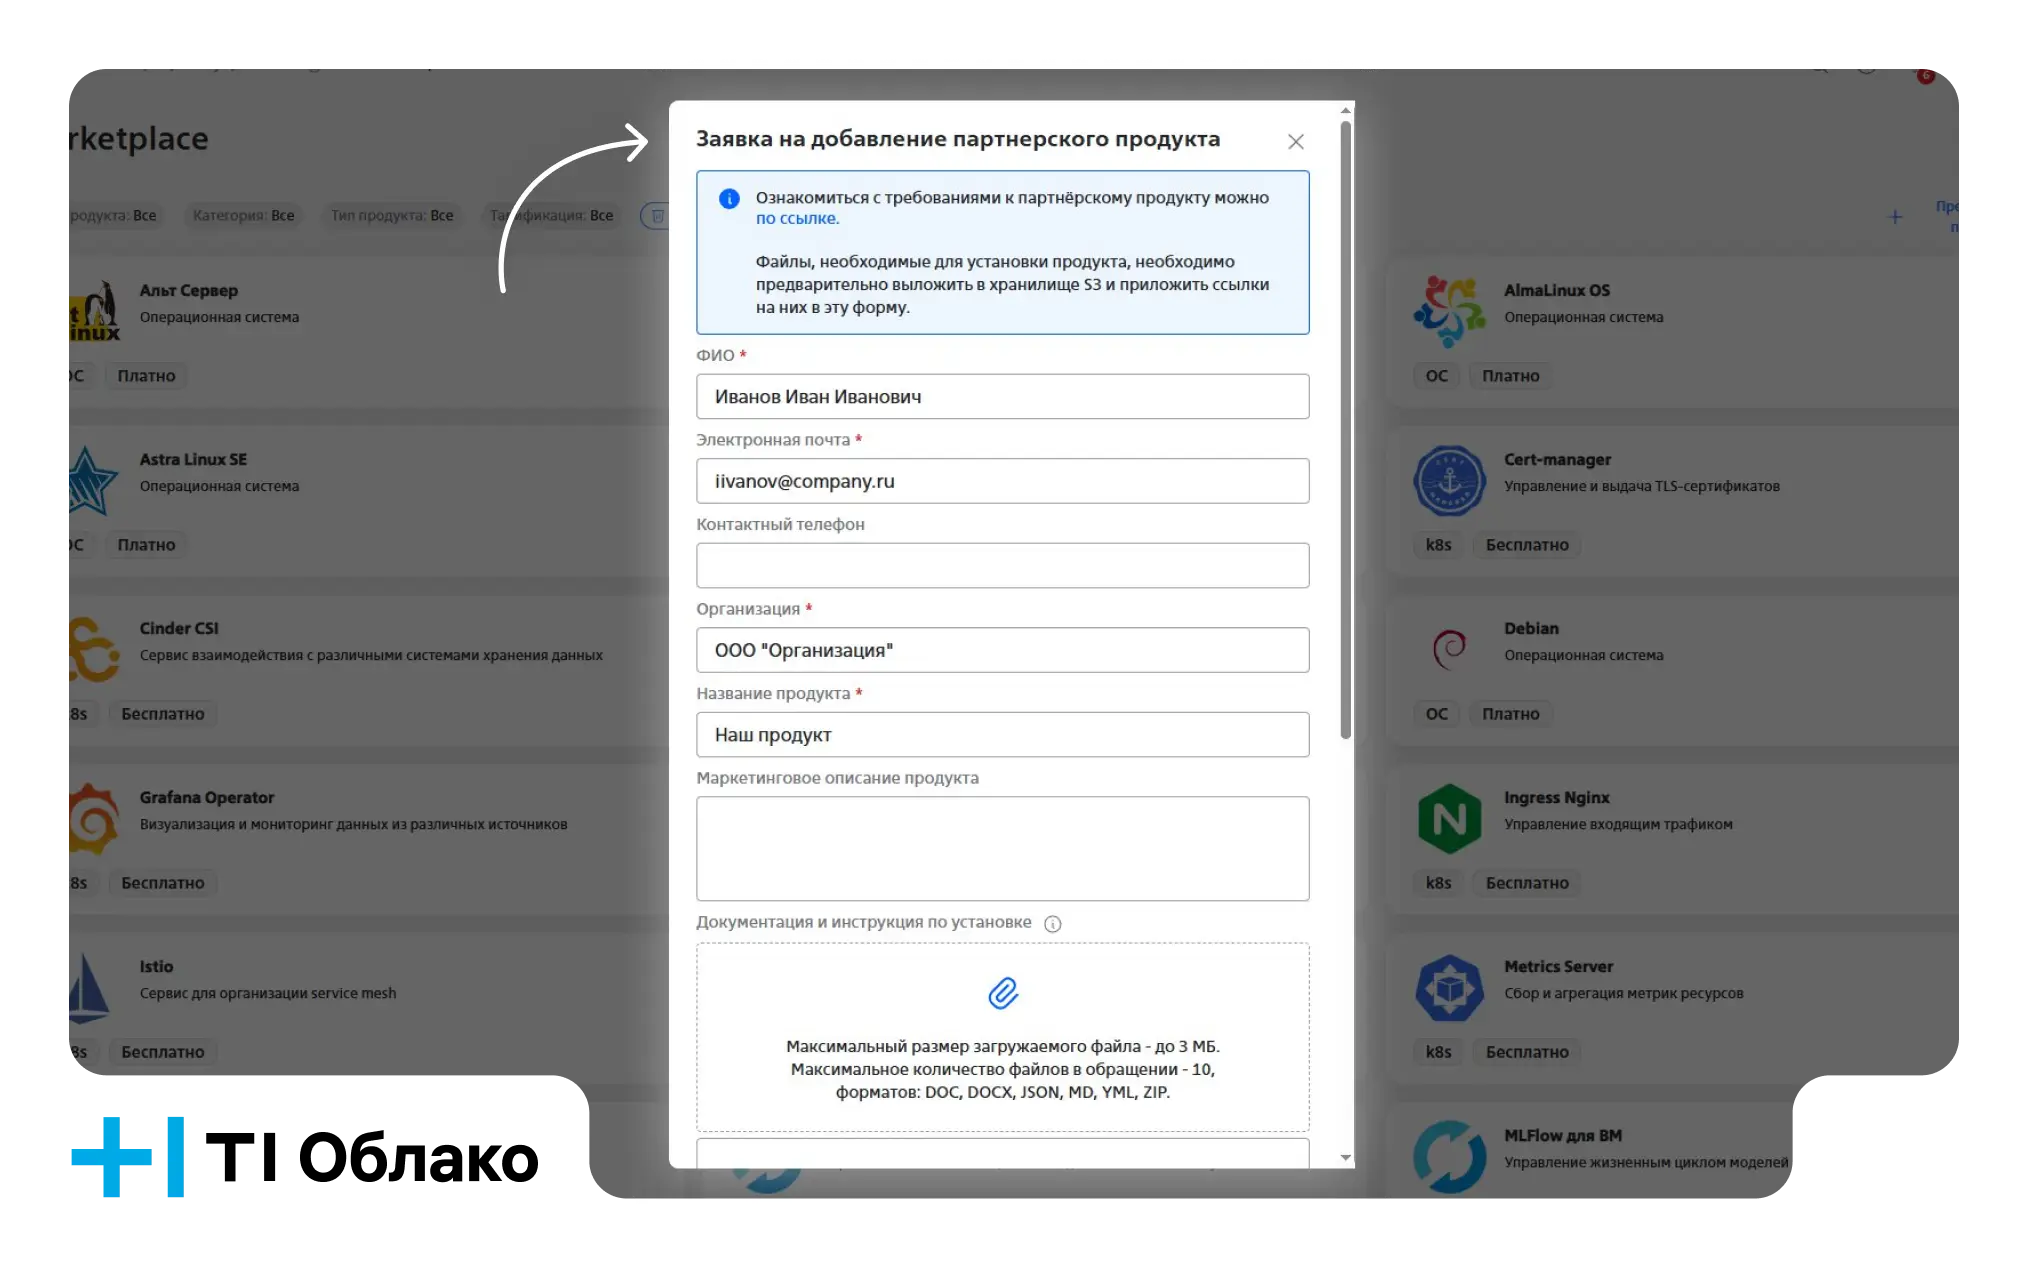Select the Организация input field
The image size is (2028, 1268).
click(1002, 650)
